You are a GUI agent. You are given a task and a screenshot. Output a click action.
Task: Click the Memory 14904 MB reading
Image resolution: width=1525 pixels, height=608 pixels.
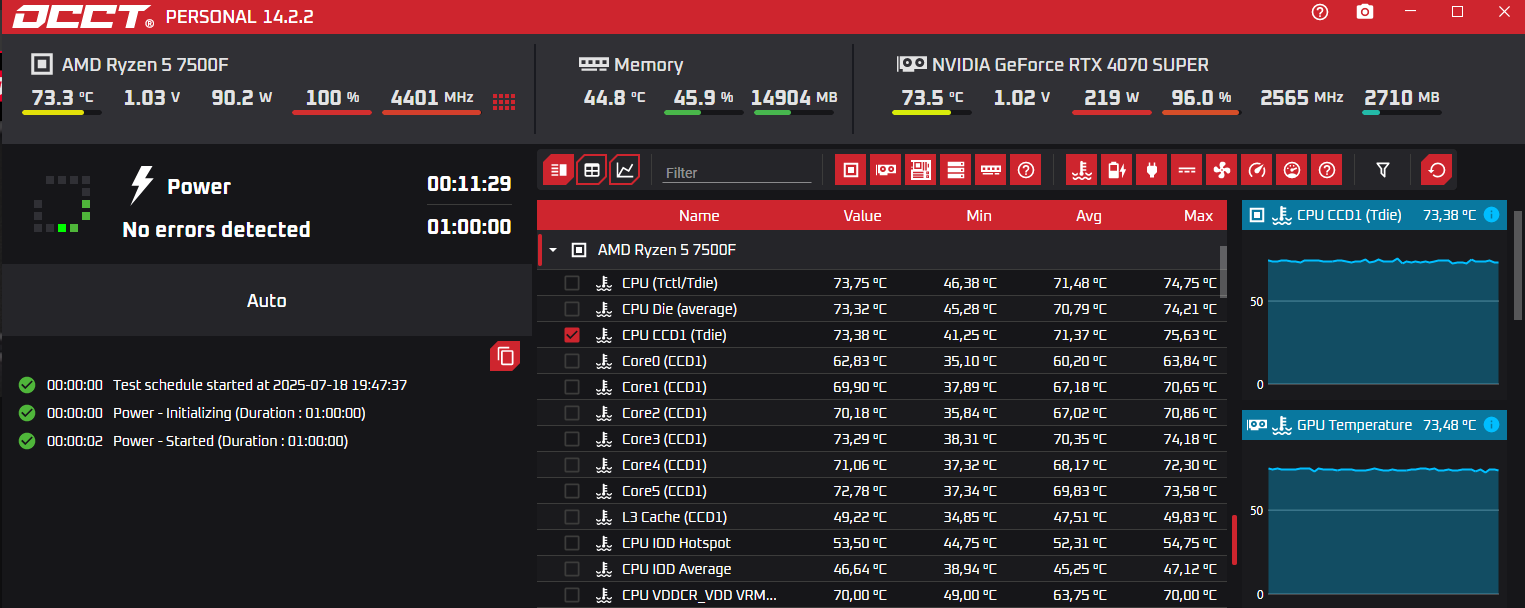pyautogui.click(x=794, y=98)
